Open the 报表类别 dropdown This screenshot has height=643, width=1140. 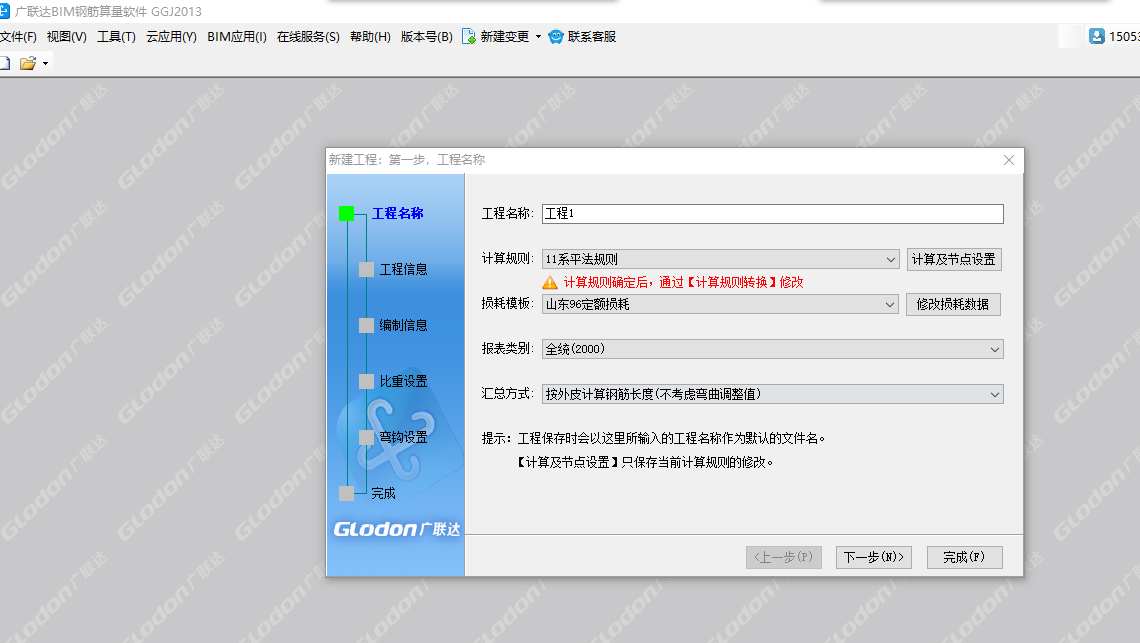773,349
